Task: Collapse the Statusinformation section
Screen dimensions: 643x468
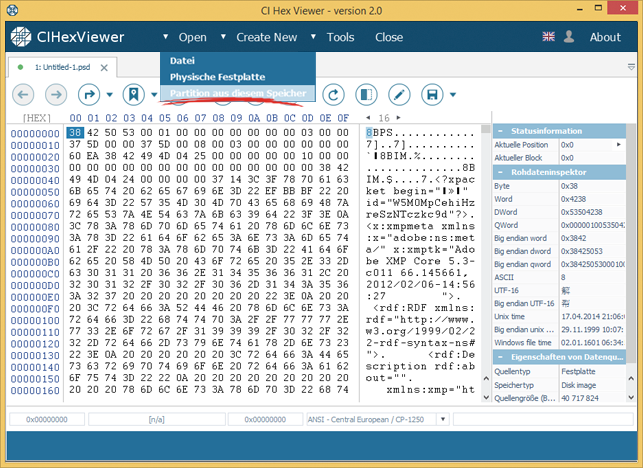Action: (x=500, y=131)
